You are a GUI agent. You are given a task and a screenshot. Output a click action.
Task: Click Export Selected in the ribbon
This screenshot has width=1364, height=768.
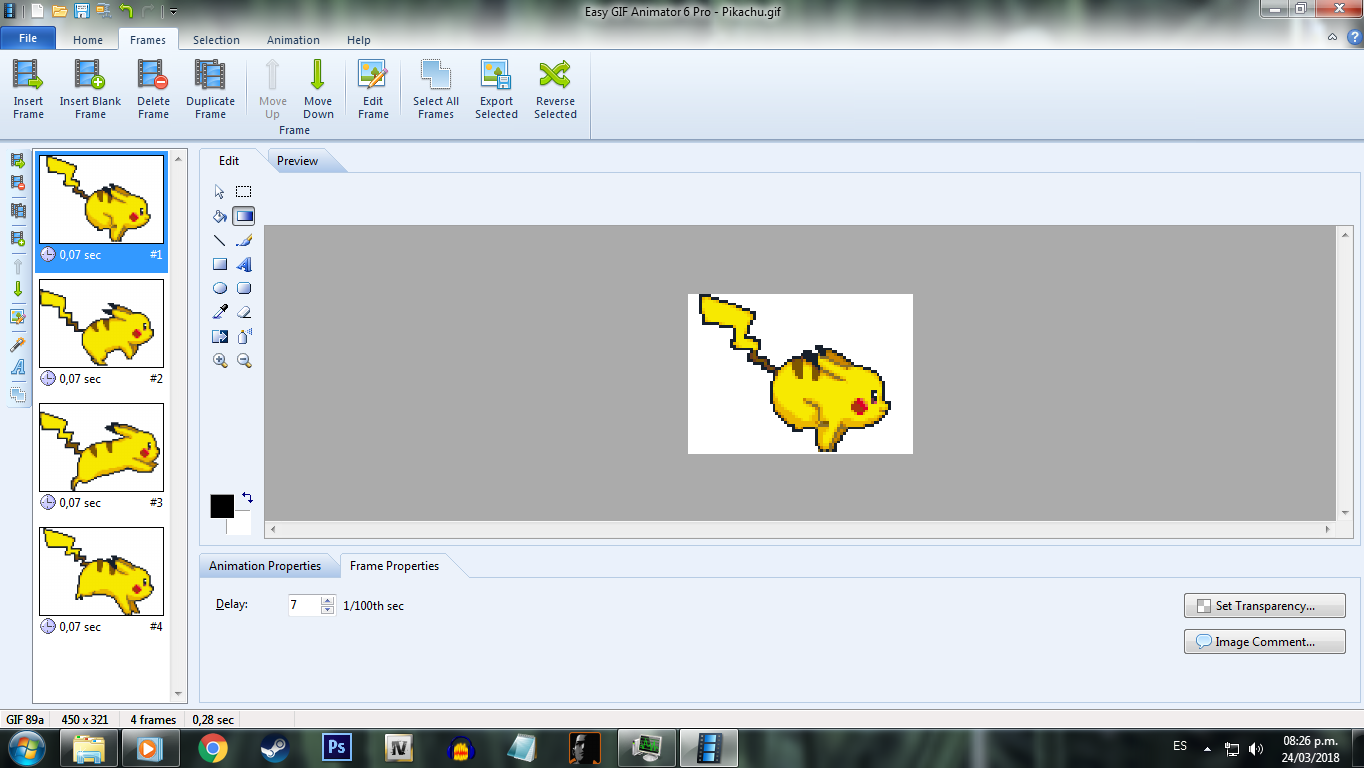coord(496,90)
